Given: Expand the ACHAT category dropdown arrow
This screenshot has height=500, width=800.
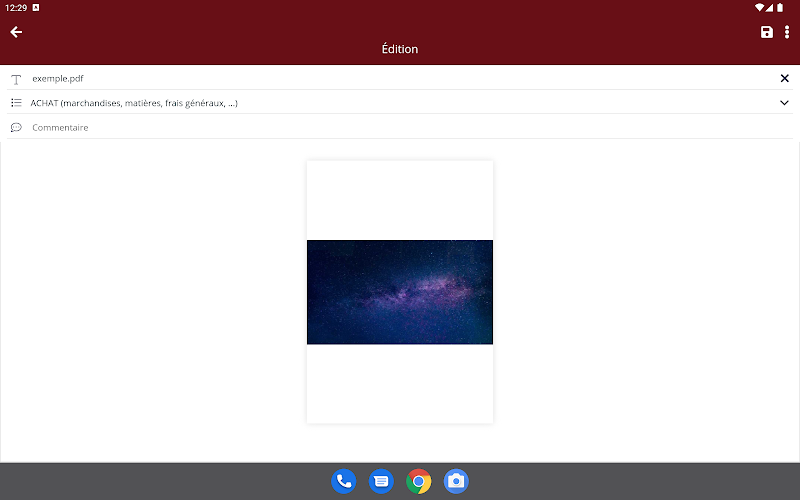Looking at the screenshot, I should [784, 103].
